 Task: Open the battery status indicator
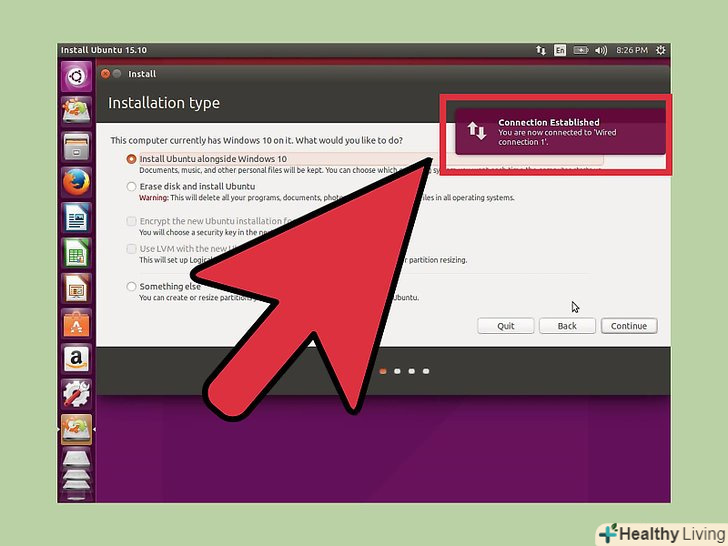[580, 50]
